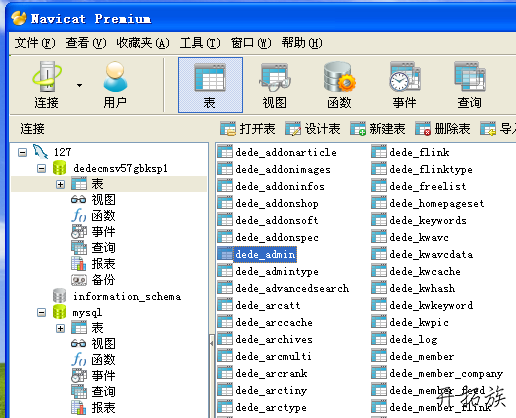Click Open Table (打开表) button
This screenshot has width=516, height=418.
point(247,129)
